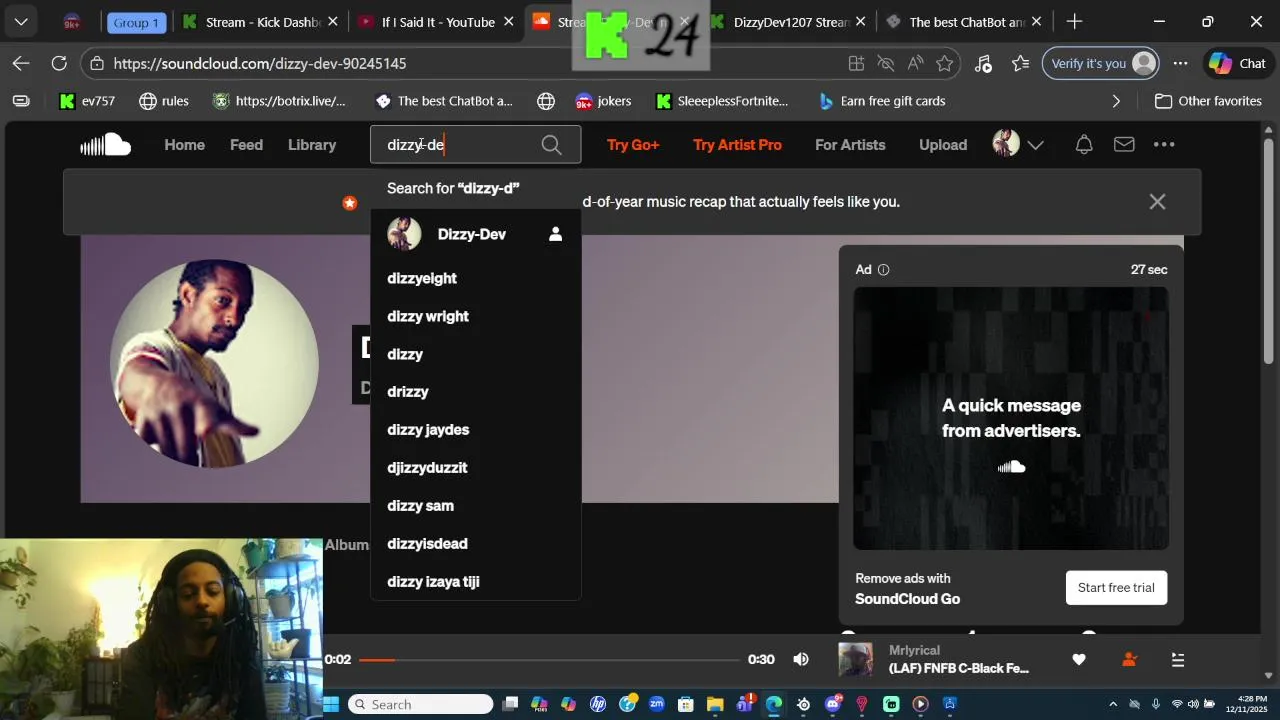Viewport: 1280px width, 720px height.
Task: Open the tab list chevron
Action: tap(21, 21)
